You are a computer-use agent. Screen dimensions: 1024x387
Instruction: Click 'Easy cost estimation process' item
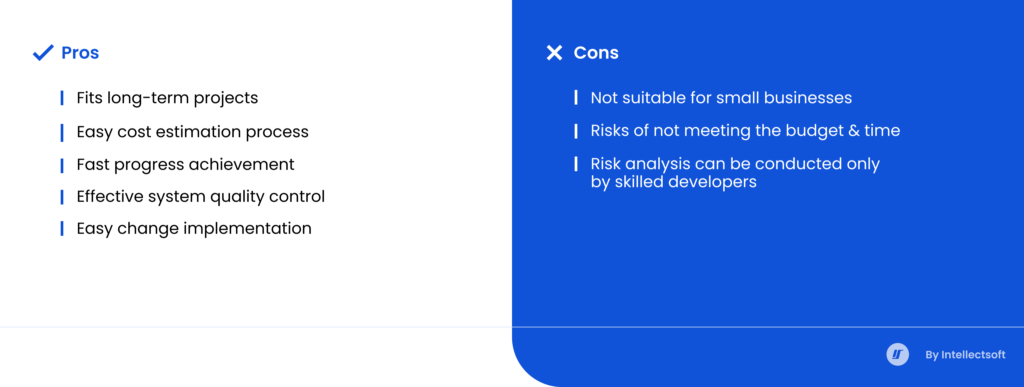click(193, 132)
